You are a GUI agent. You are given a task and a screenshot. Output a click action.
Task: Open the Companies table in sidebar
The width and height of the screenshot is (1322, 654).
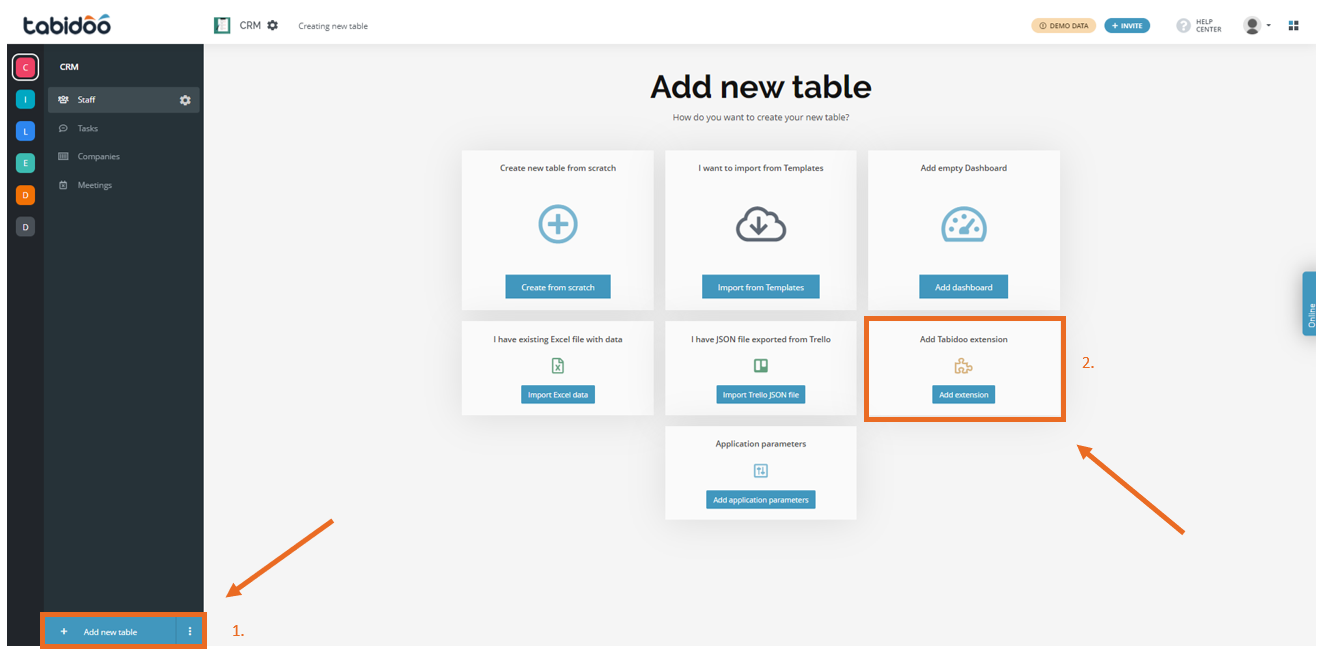(x=124, y=157)
